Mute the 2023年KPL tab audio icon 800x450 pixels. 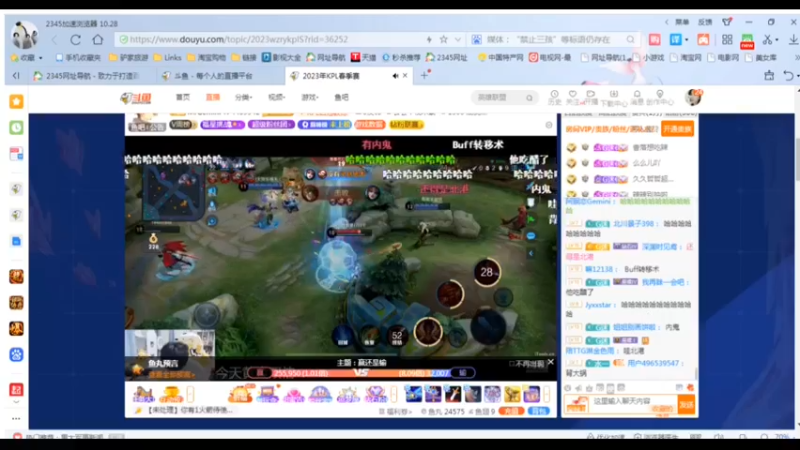[x=395, y=76]
